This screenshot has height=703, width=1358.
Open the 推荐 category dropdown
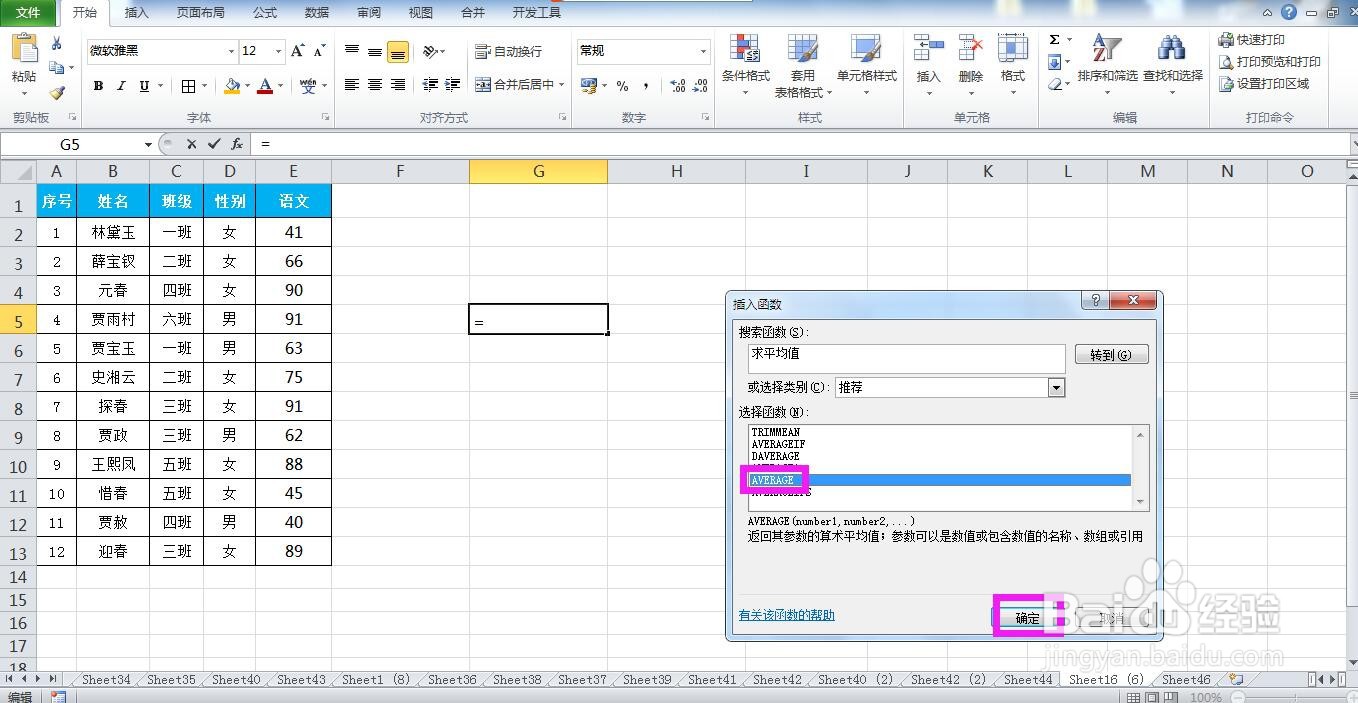(x=1056, y=387)
